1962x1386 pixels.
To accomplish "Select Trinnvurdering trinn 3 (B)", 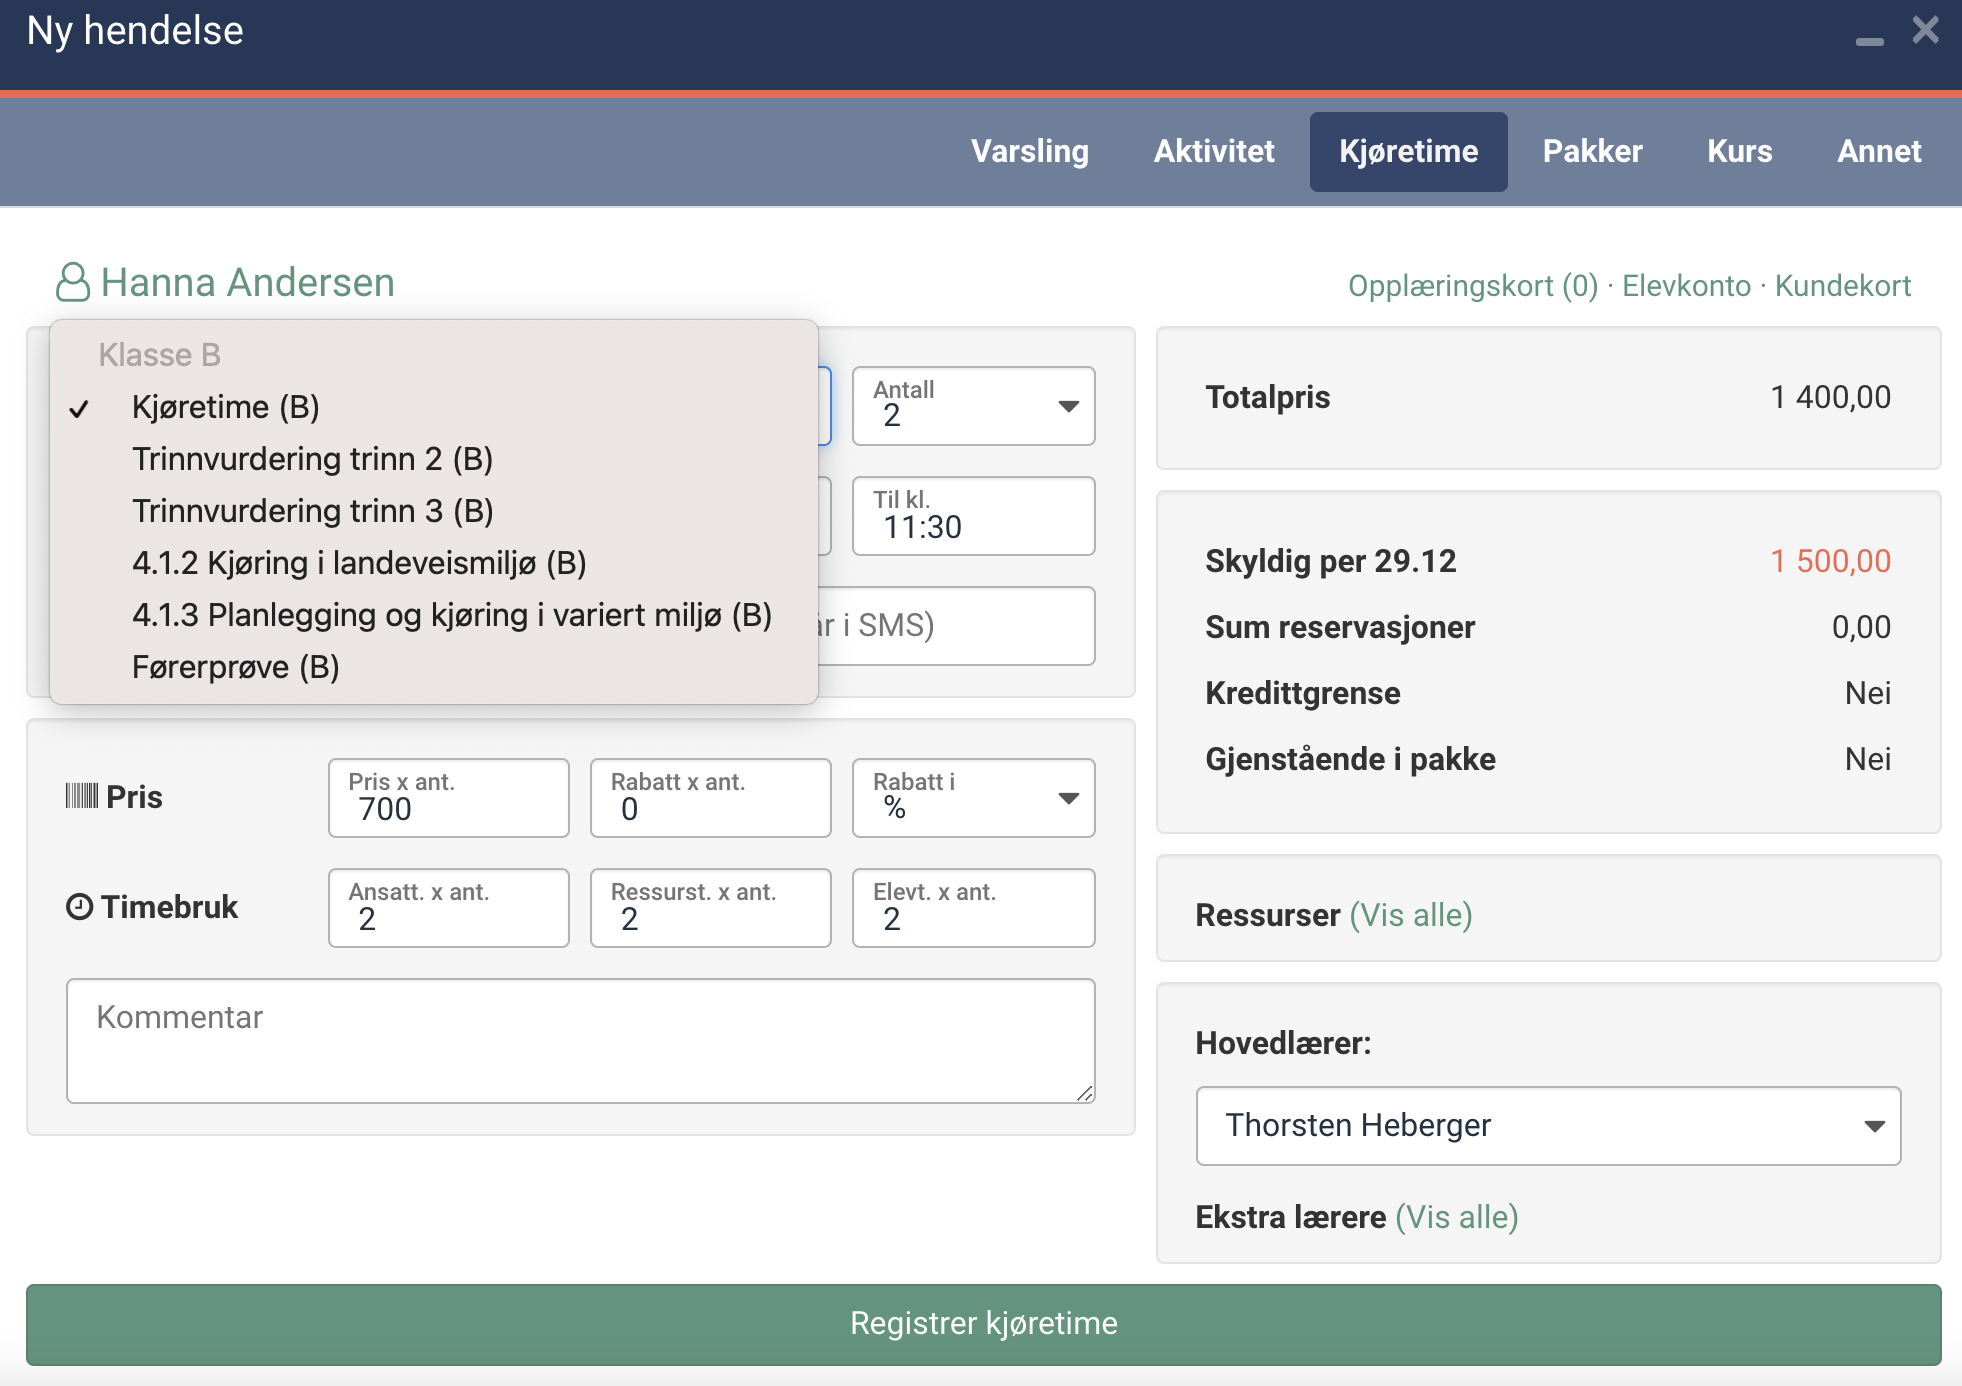I will pyautogui.click(x=434, y=511).
